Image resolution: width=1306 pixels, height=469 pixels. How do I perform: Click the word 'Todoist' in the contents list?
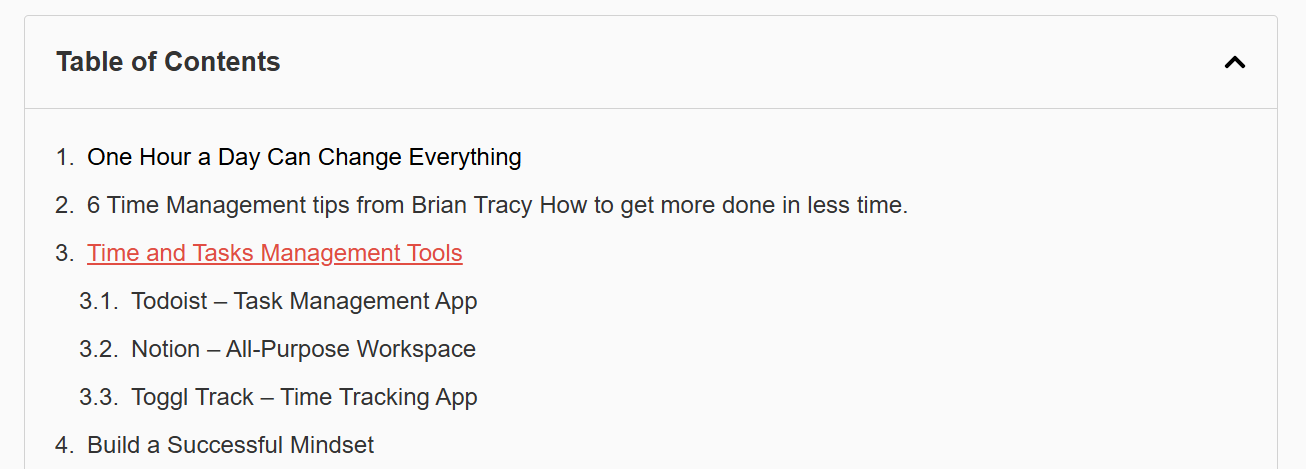[x=169, y=302]
